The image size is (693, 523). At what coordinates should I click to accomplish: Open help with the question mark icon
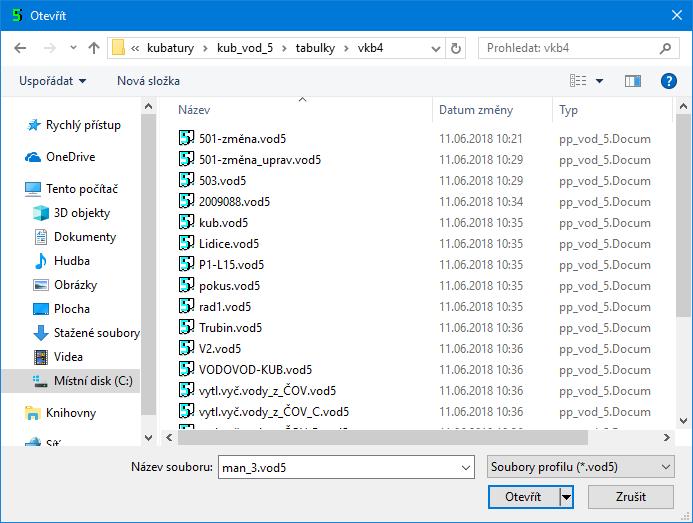(x=669, y=81)
